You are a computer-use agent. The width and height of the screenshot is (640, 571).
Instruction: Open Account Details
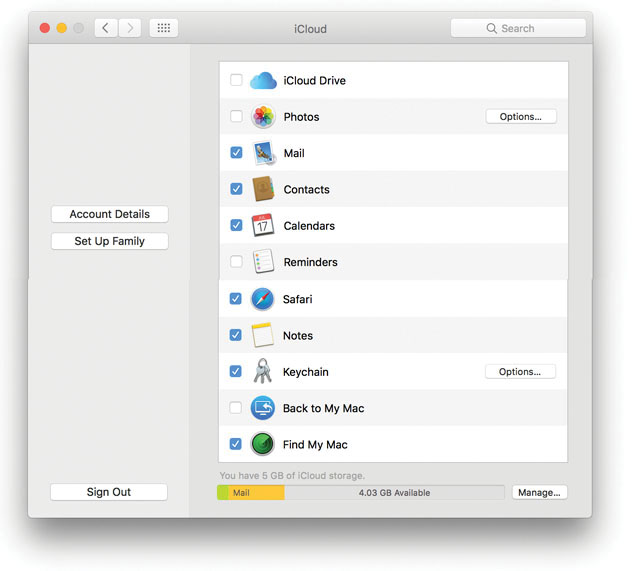(x=109, y=214)
